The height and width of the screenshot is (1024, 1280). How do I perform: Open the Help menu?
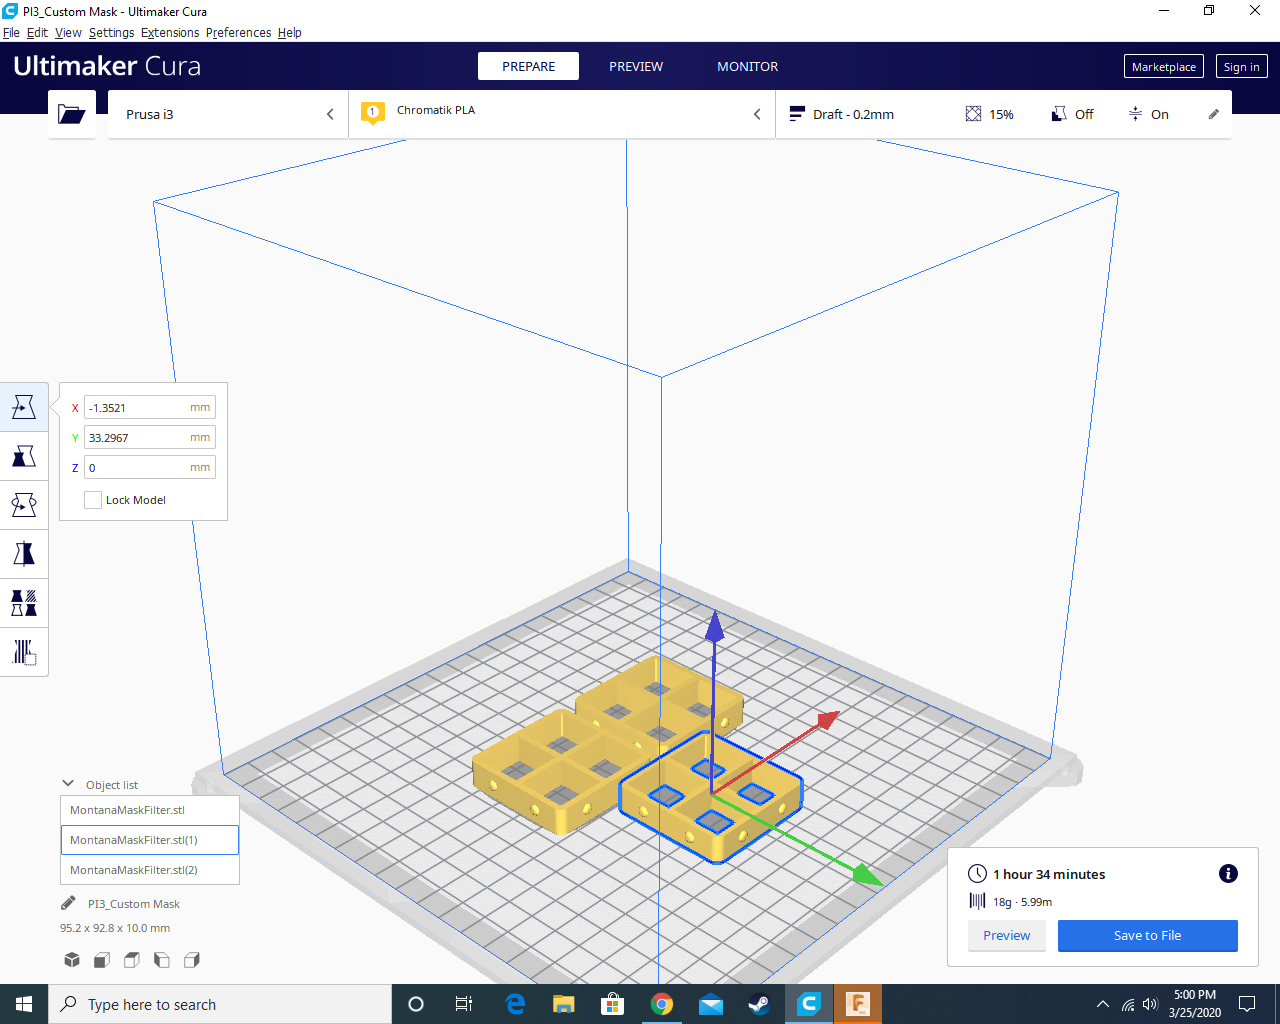(290, 32)
